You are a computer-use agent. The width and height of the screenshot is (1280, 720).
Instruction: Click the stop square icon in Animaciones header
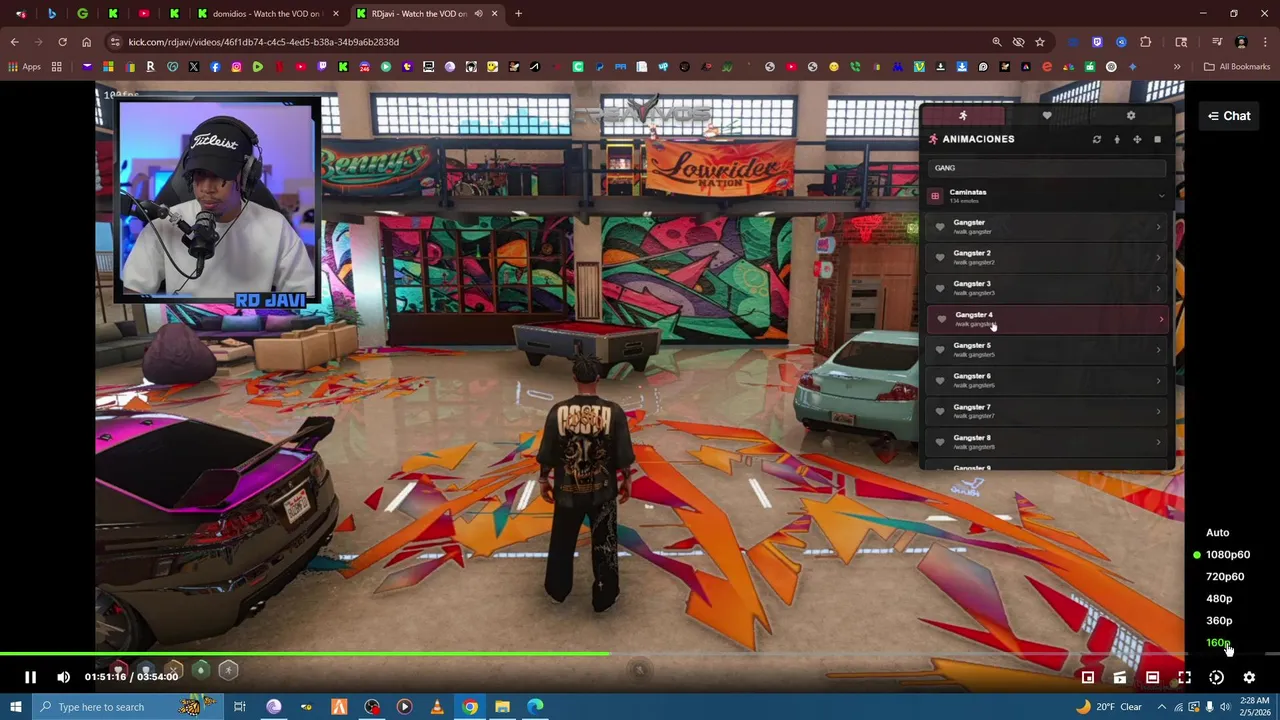point(1157,140)
